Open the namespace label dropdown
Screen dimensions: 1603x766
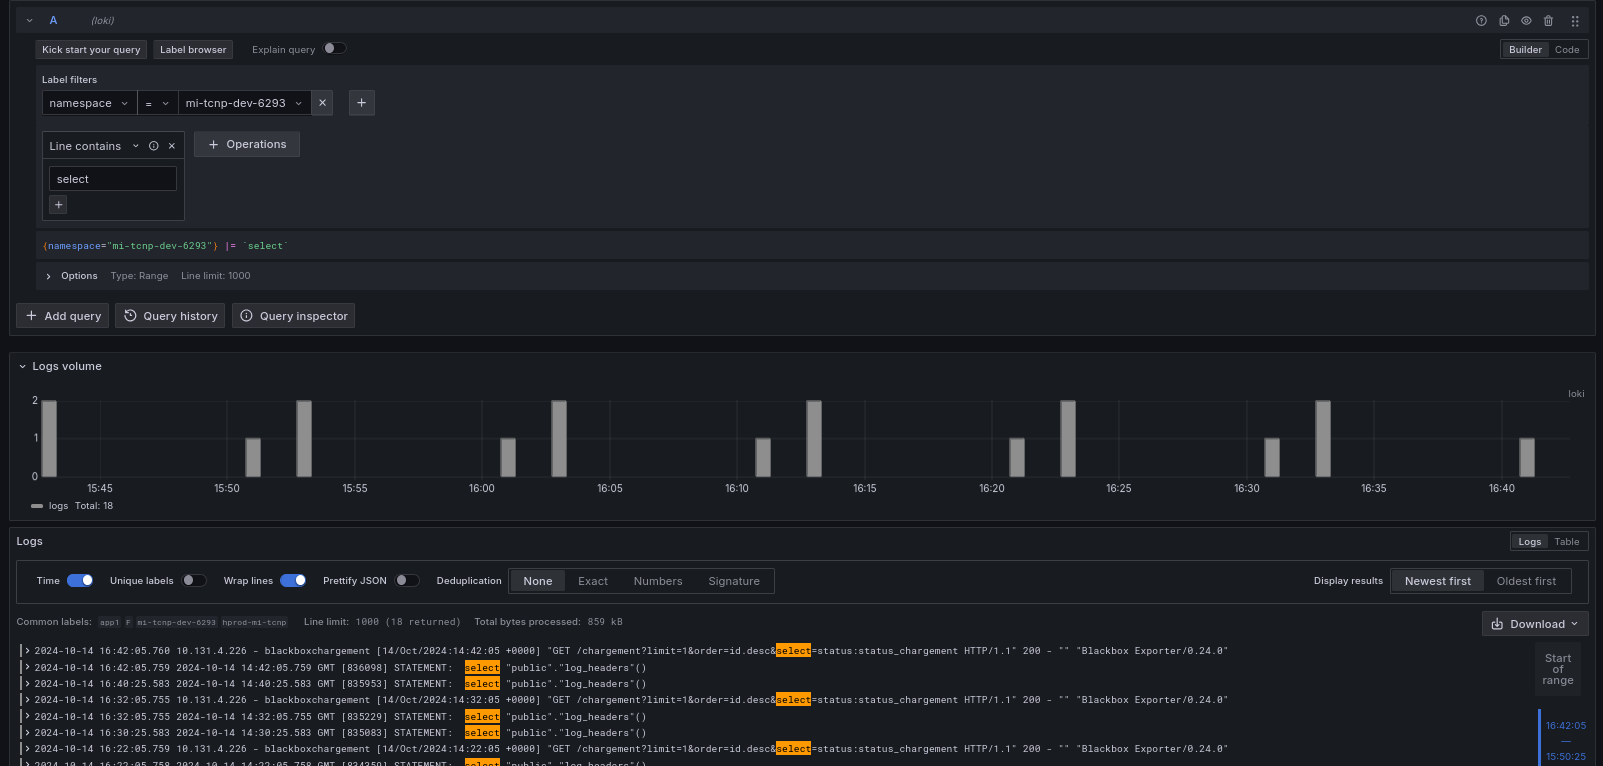(x=89, y=103)
